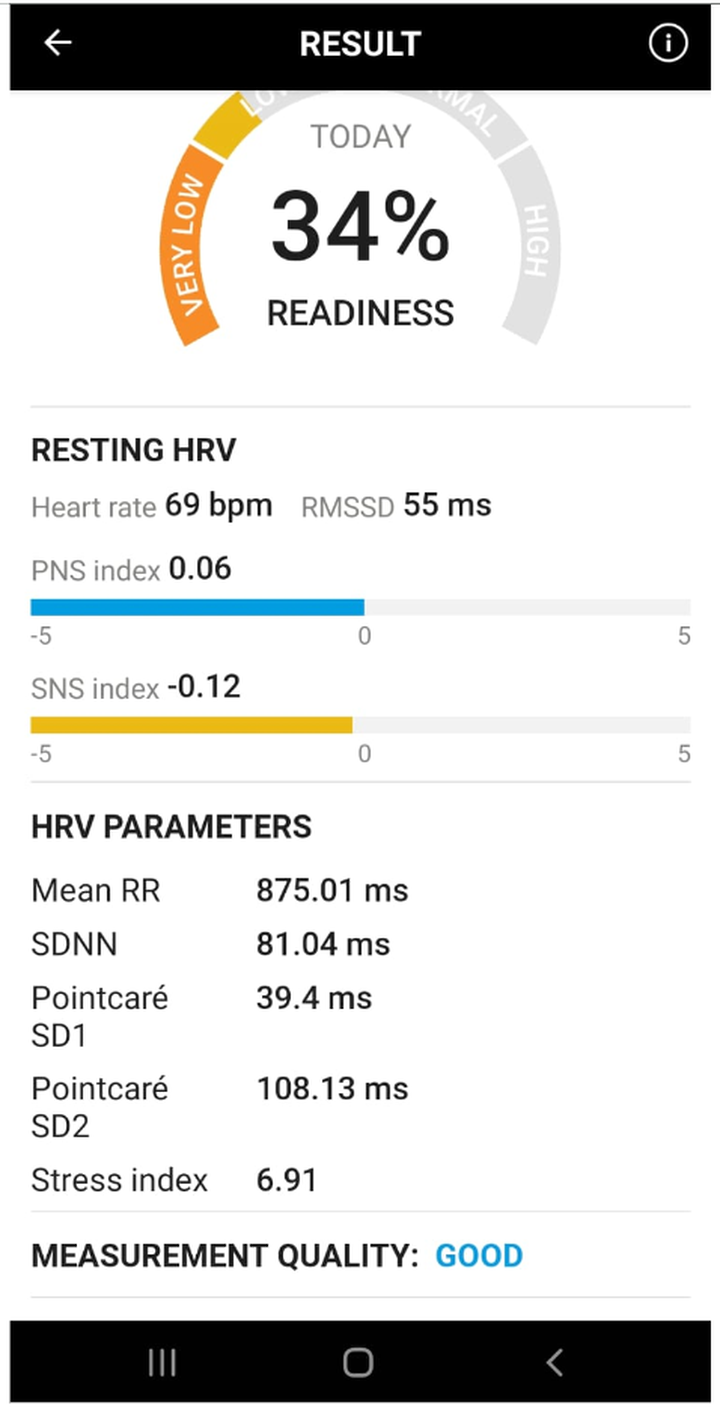Click the blue PNS index bar
Screen dimensions: 720x1408
[197, 607]
